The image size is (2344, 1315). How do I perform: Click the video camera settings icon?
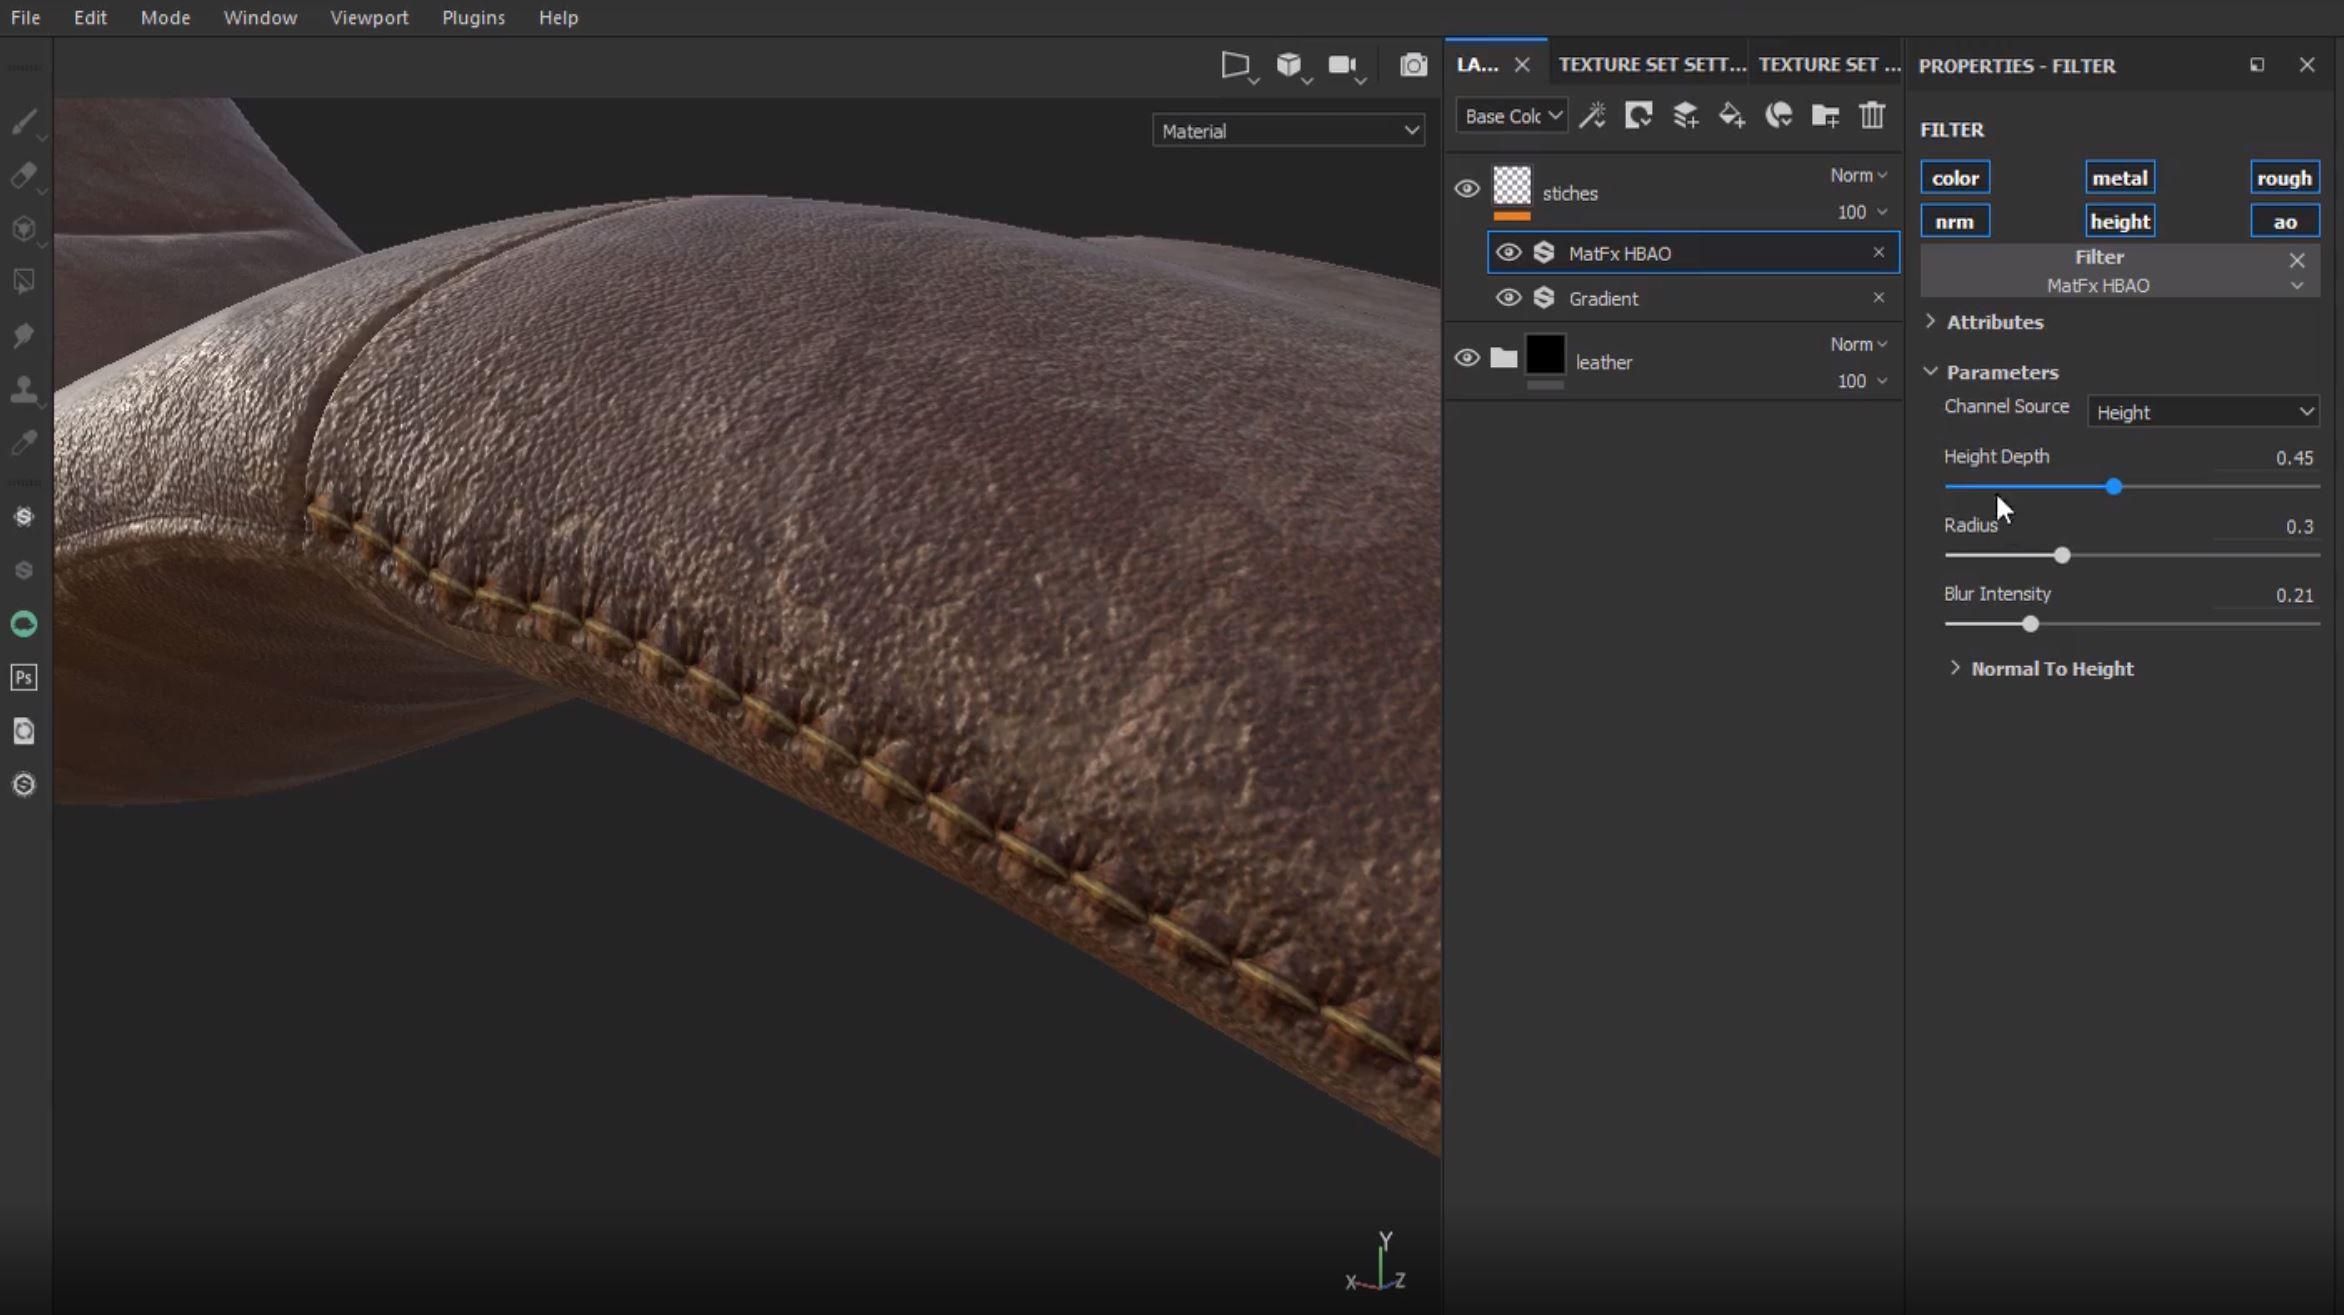1341,66
